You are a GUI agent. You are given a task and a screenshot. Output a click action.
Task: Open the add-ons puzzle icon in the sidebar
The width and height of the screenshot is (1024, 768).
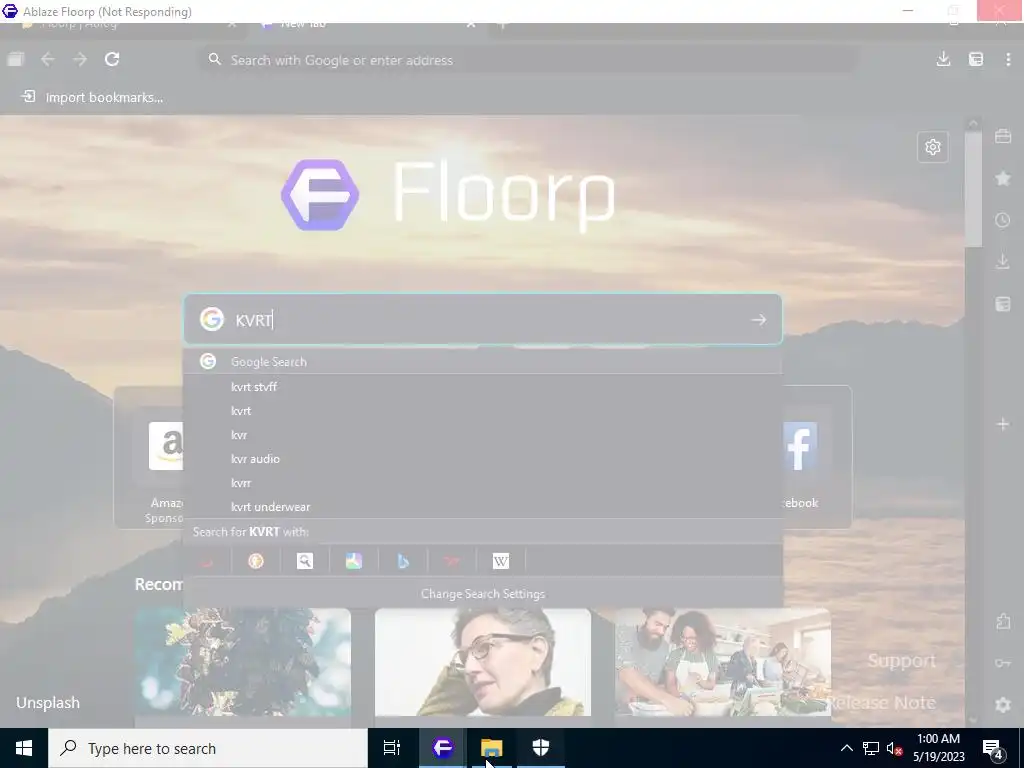[x=1003, y=621]
